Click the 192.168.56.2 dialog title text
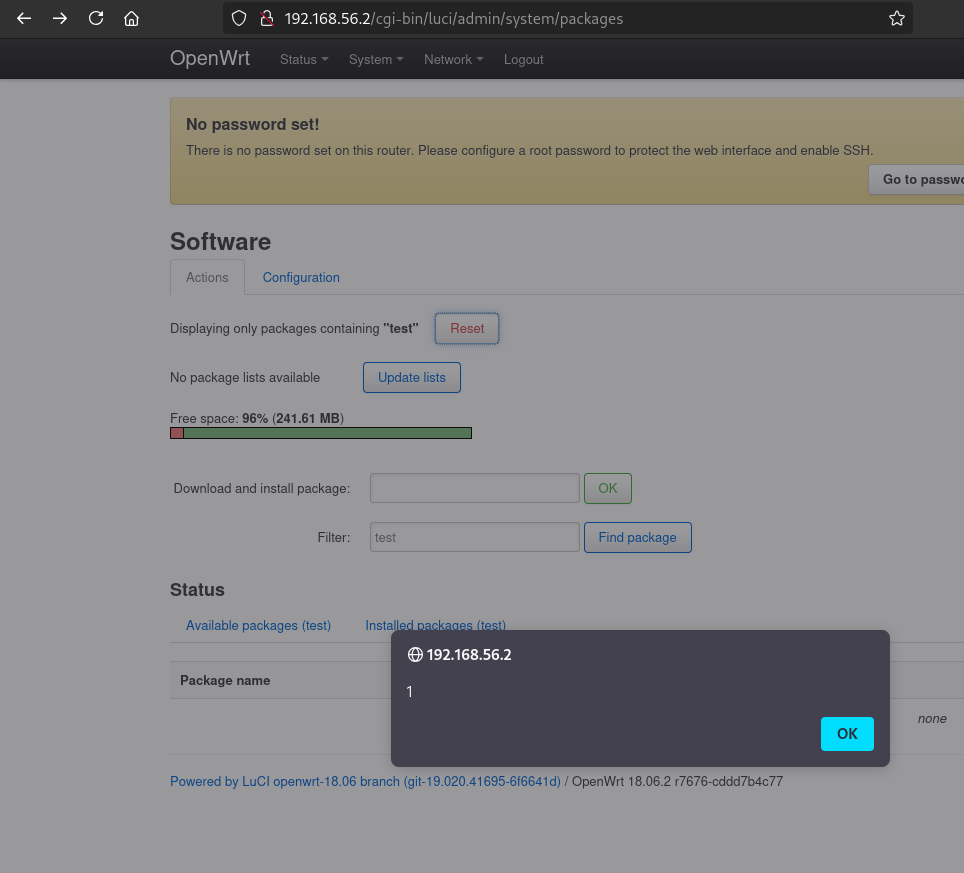 (468, 655)
